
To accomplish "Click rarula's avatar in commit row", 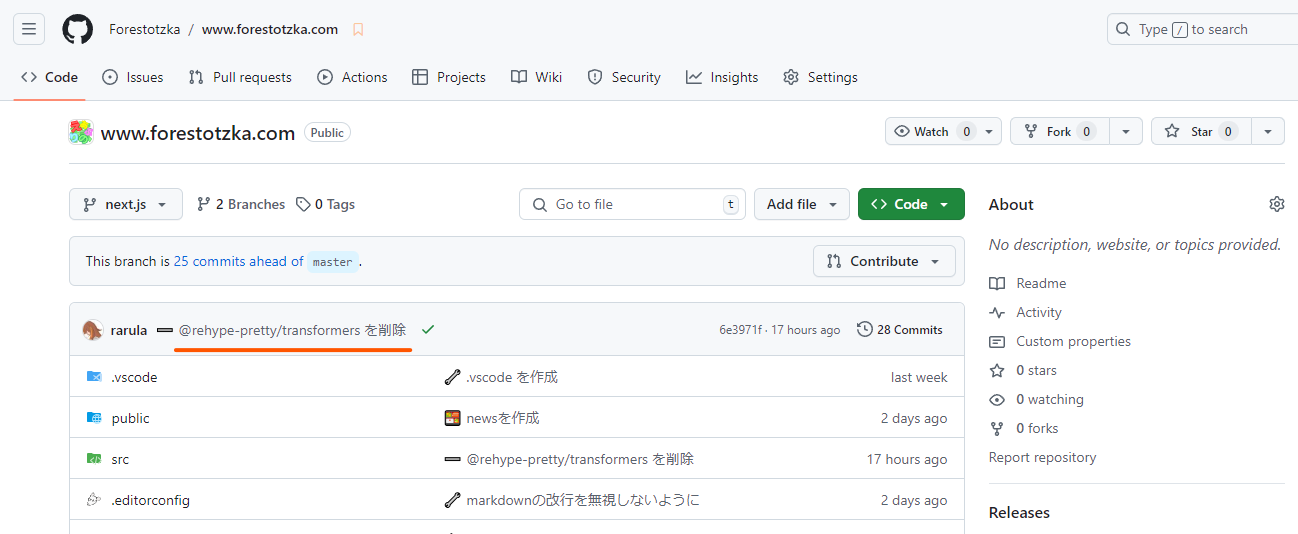I will tap(93, 330).
